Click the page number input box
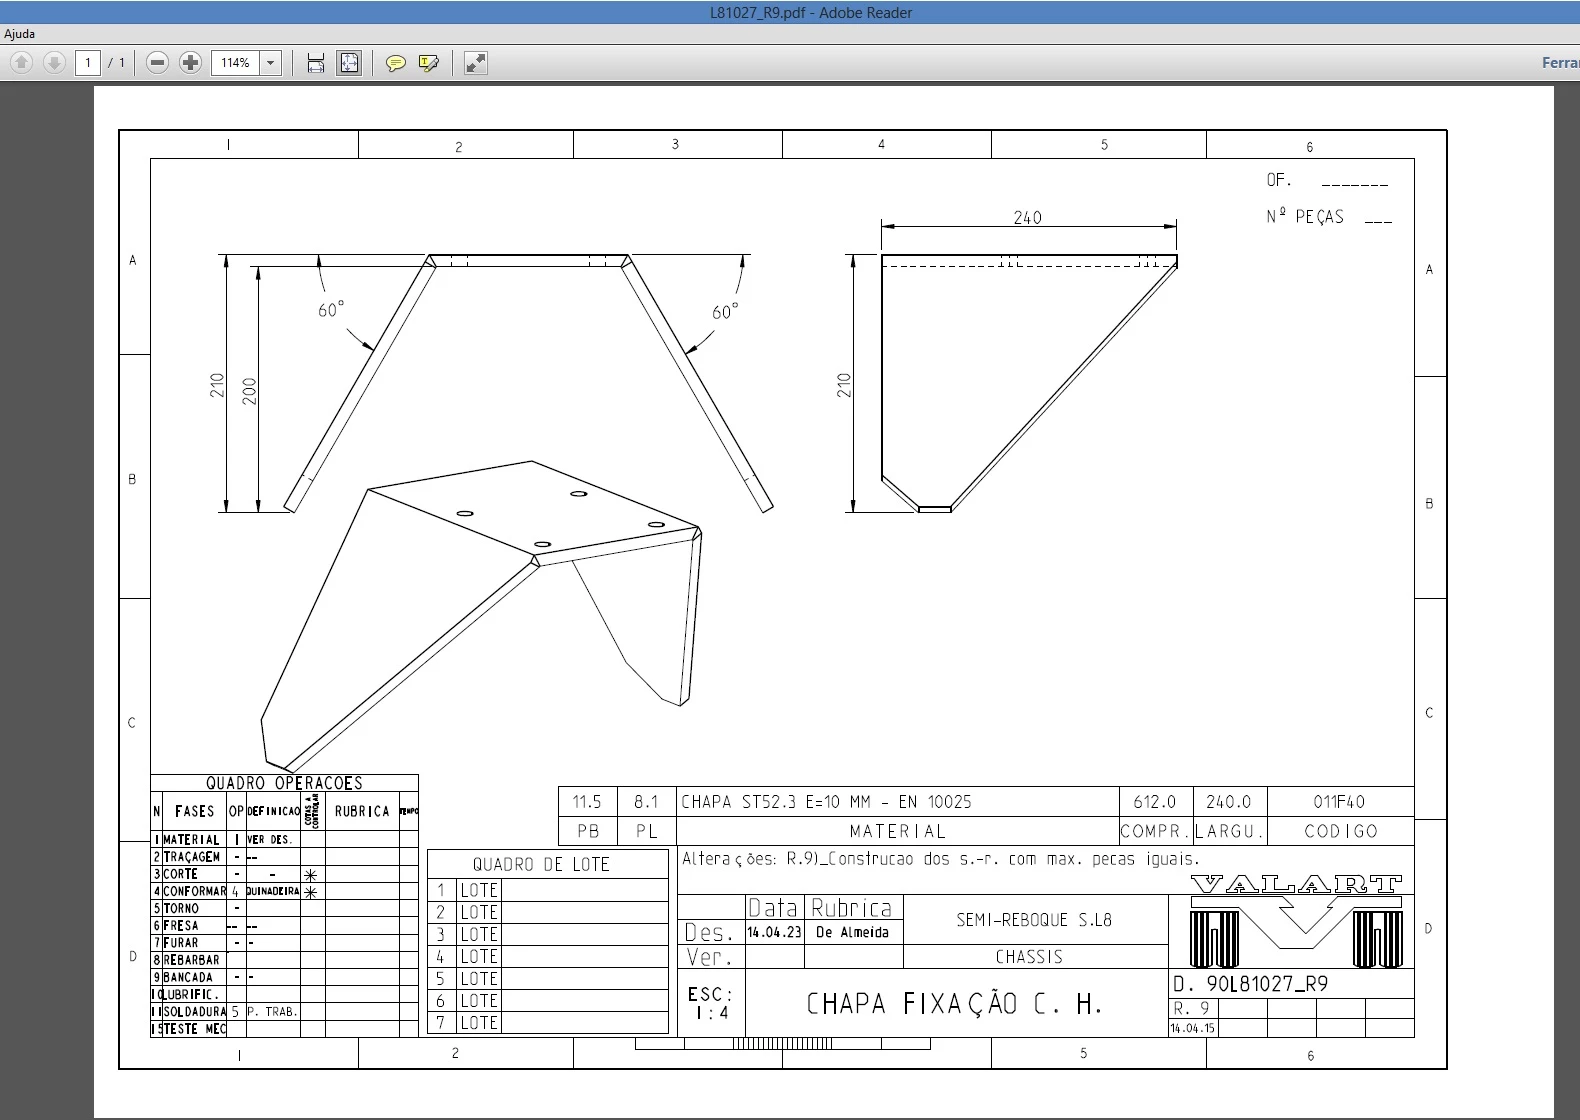Screen dimensions: 1580x1120 point(88,63)
